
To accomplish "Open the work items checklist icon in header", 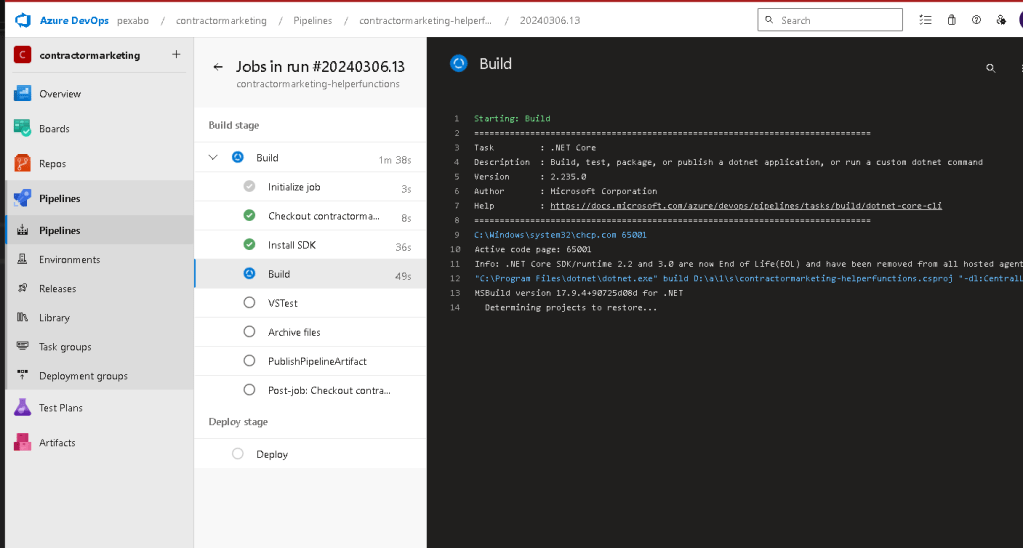I will (x=925, y=20).
